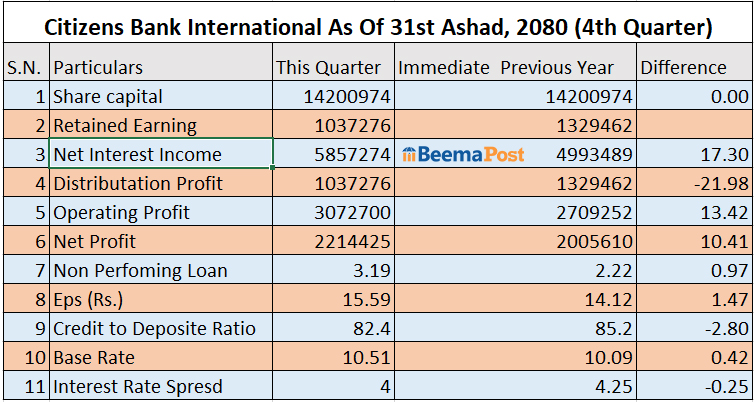Click the S.N. header cell
This screenshot has height=402, width=754.
[x=27, y=68]
